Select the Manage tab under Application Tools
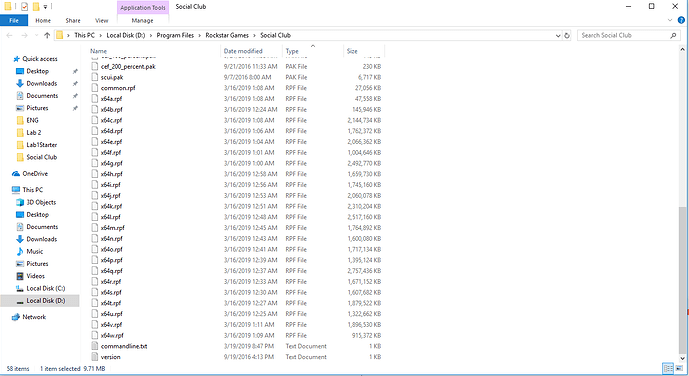This screenshot has height=376, width=689. pyautogui.click(x=142, y=20)
